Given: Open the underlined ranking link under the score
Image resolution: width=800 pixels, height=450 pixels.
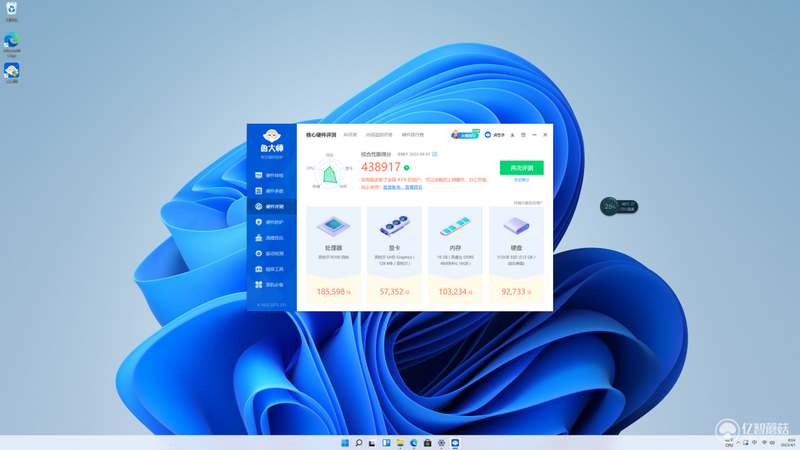Looking at the screenshot, I should (403, 187).
